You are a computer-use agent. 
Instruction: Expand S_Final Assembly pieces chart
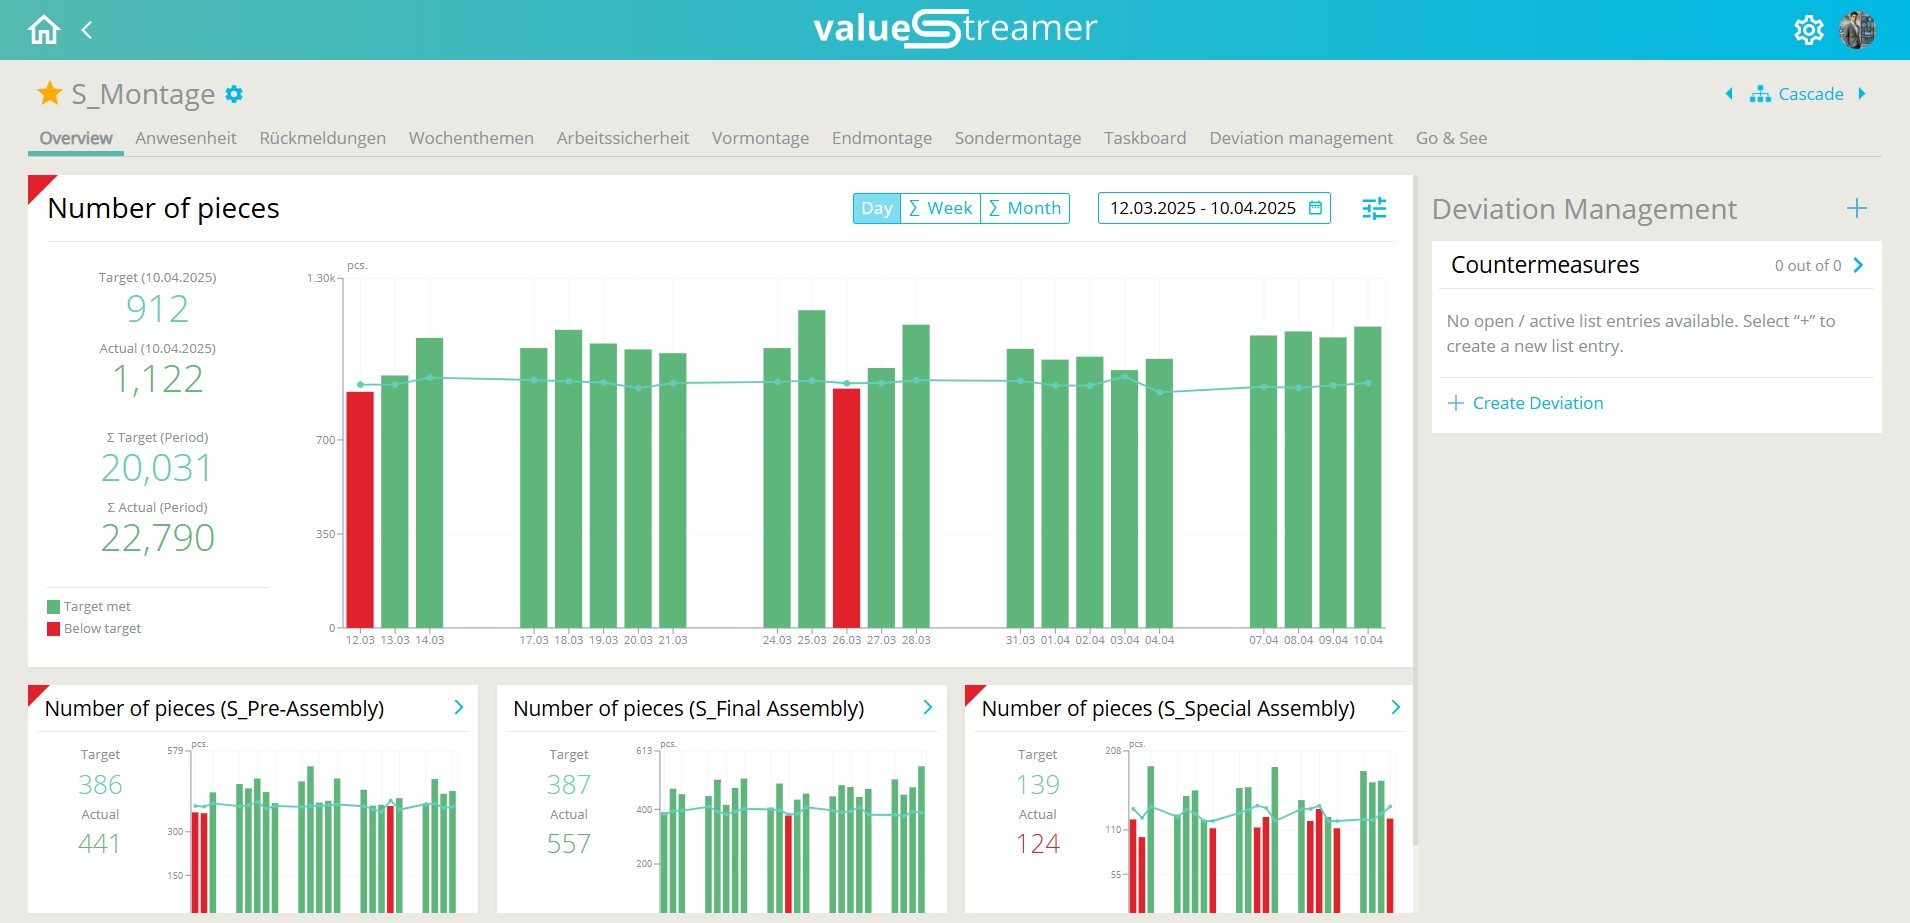[x=927, y=707]
